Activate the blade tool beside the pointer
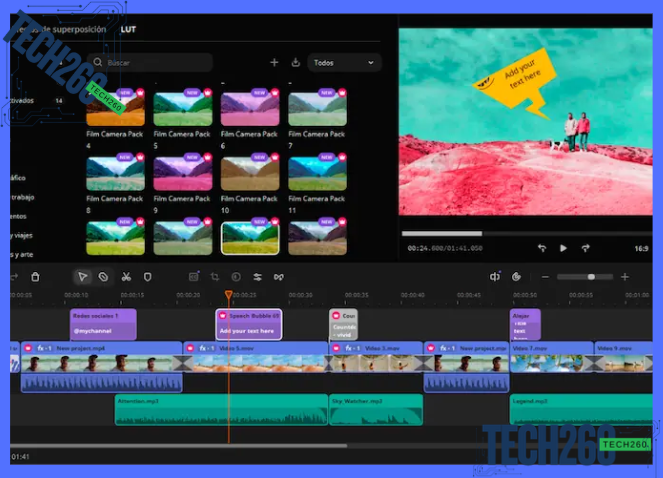Image resolution: width=663 pixels, height=478 pixels. coord(103,277)
